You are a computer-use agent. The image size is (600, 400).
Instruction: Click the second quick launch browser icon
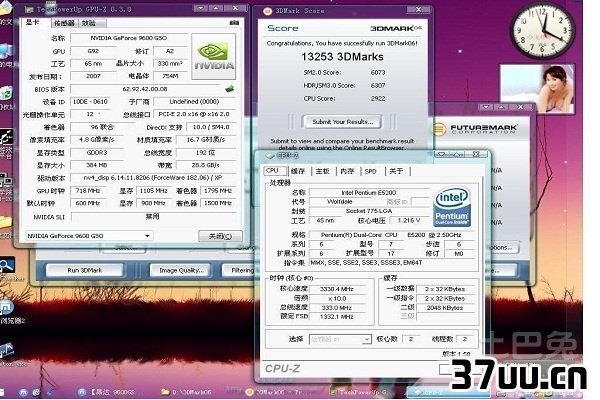[36, 392]
